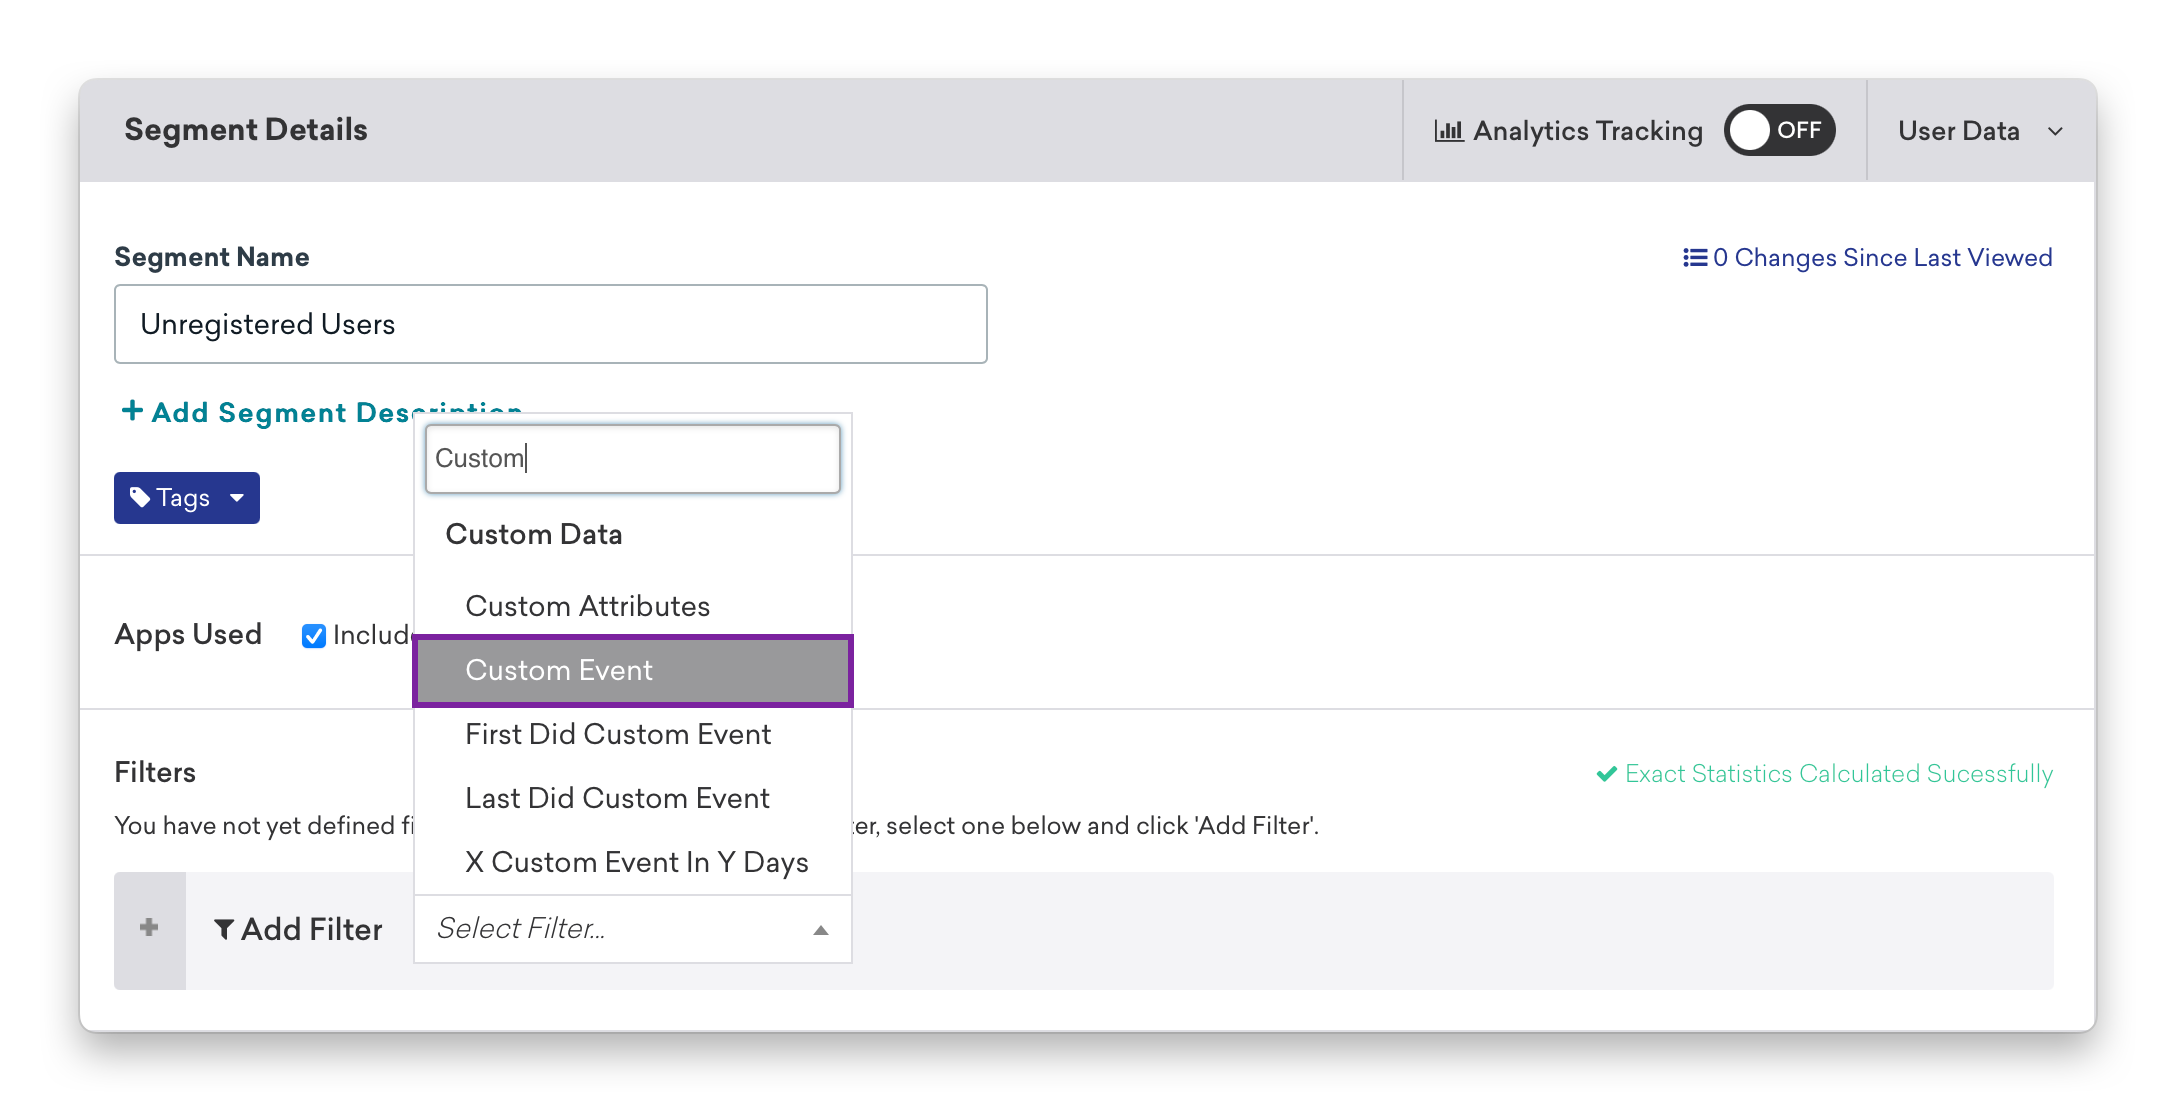Toggle the Apps Used include checkbox

point(314,636)
